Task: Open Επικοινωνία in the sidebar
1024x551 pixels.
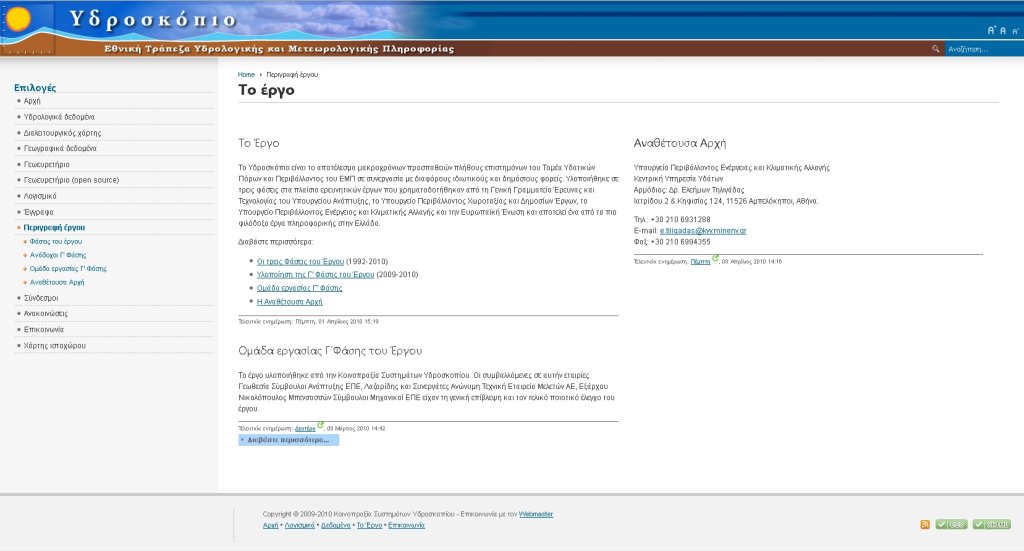Action: [x=44, y=330]
